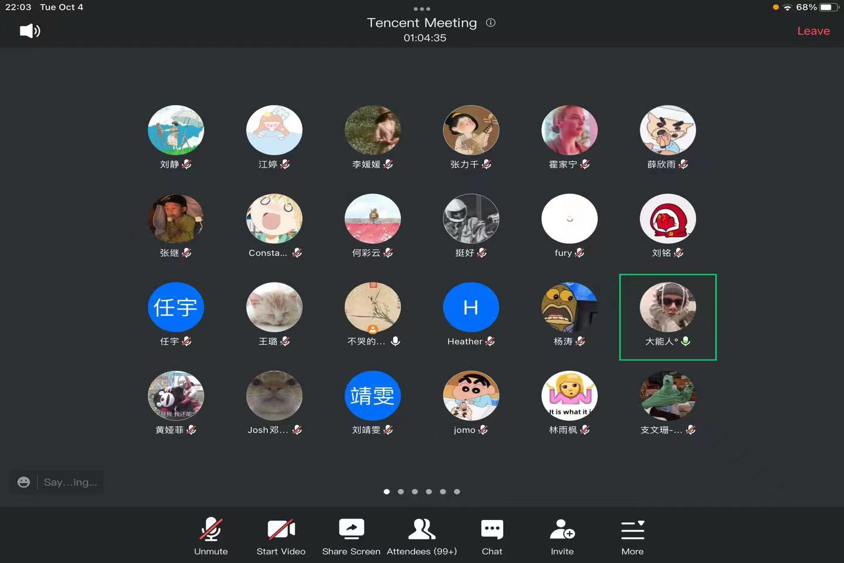Image resolution: width=844 pixels, height=563 pixels.
Task: Open the Attendees (99+) list
Action: [x=421, y=536]
